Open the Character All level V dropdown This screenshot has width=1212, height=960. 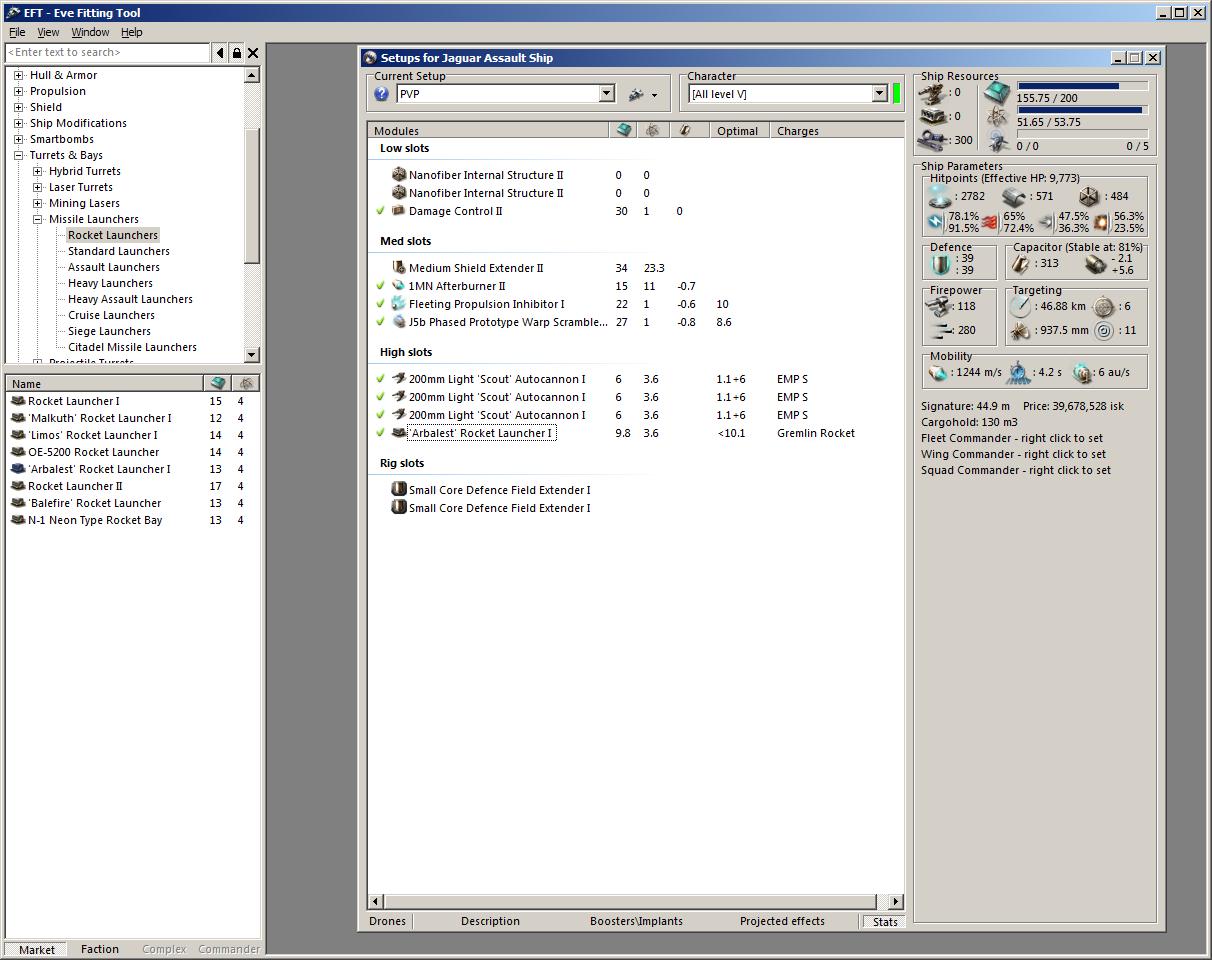pos(880,94)
